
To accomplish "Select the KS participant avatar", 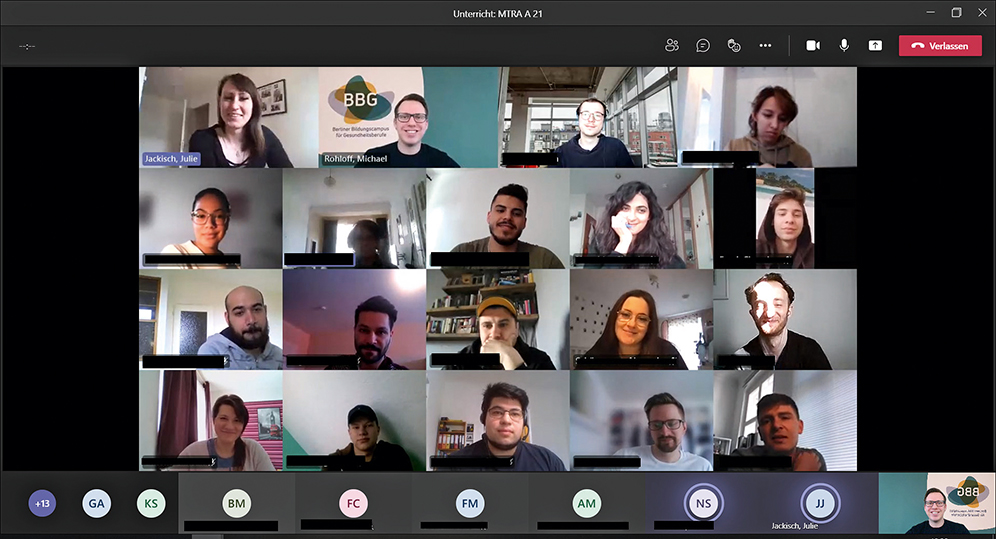I will [151, 503].
